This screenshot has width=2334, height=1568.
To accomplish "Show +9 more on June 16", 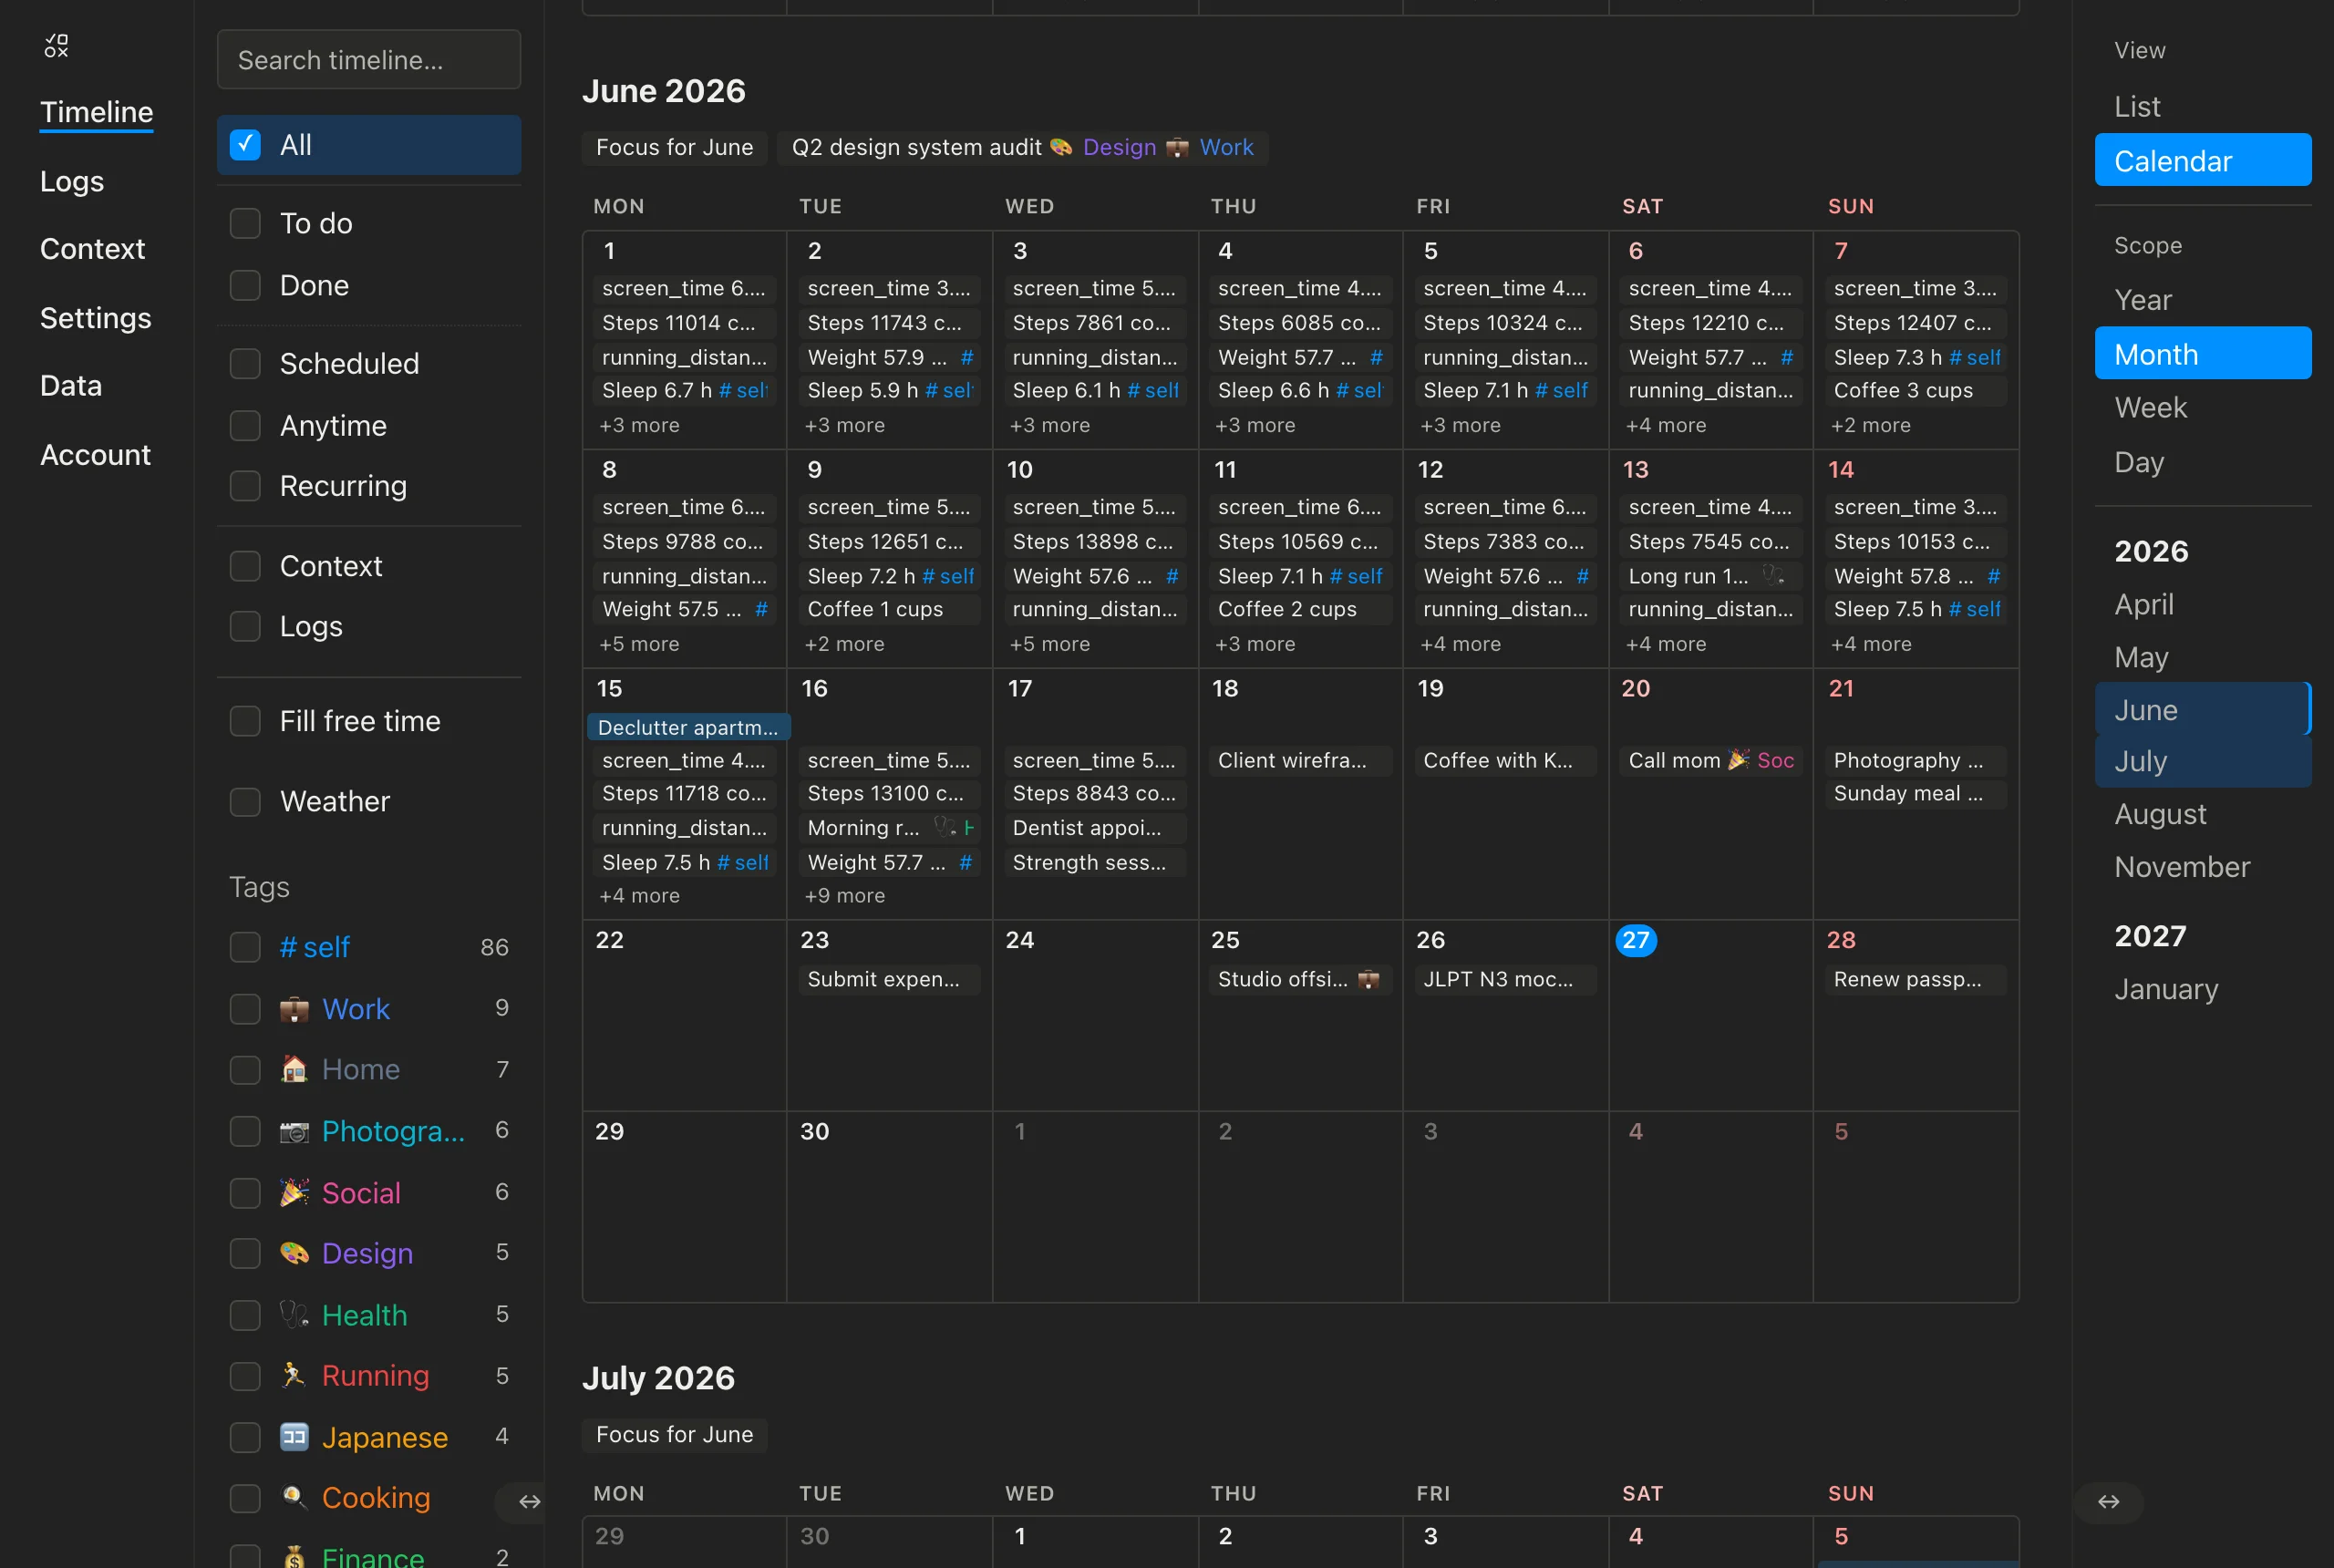I will 844,895.
